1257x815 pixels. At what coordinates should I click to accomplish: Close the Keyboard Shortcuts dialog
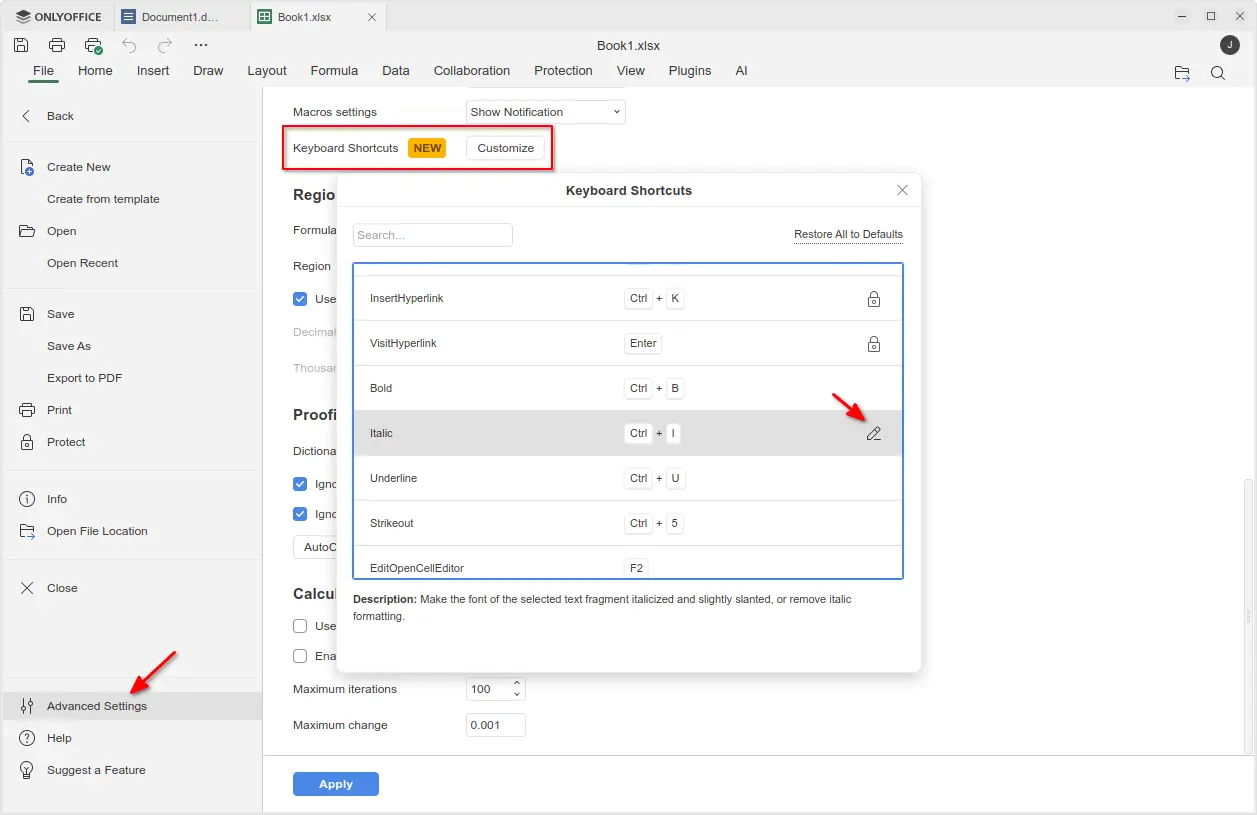(902, 190)
